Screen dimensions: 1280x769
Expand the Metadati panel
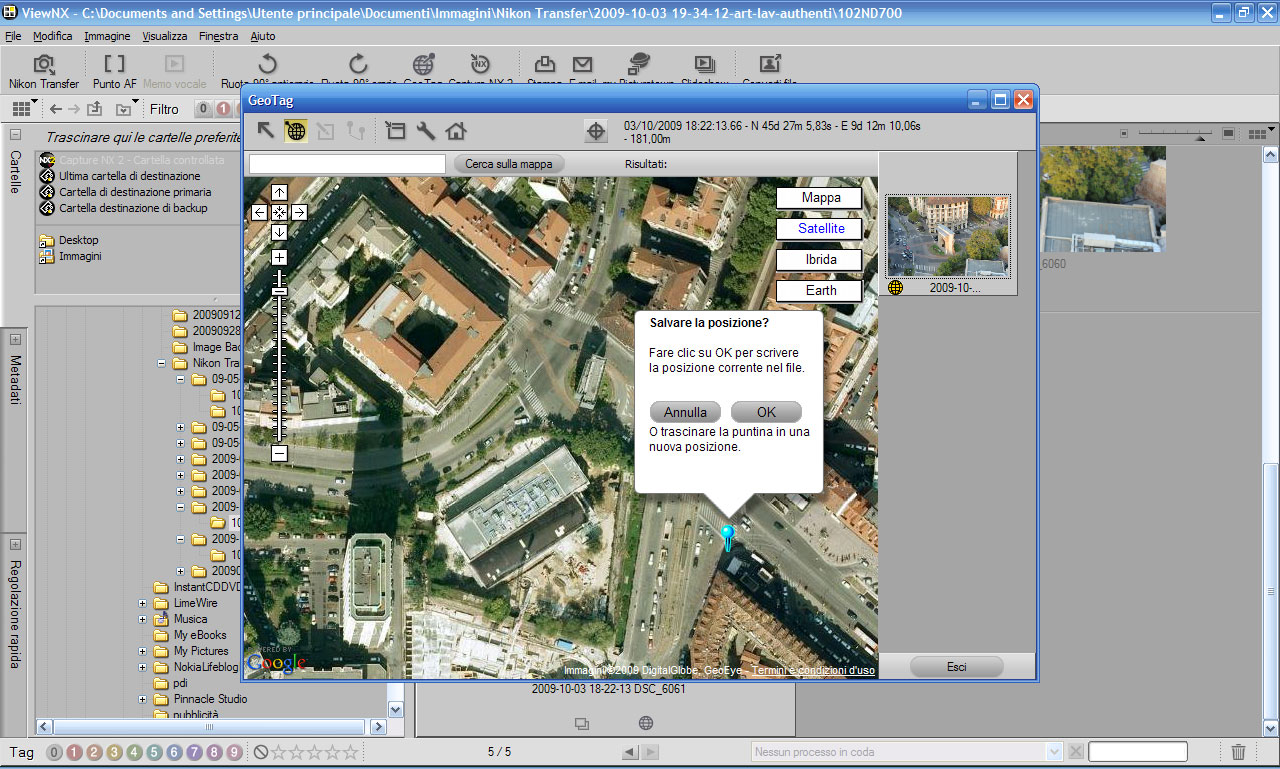(x=15, y=340)
